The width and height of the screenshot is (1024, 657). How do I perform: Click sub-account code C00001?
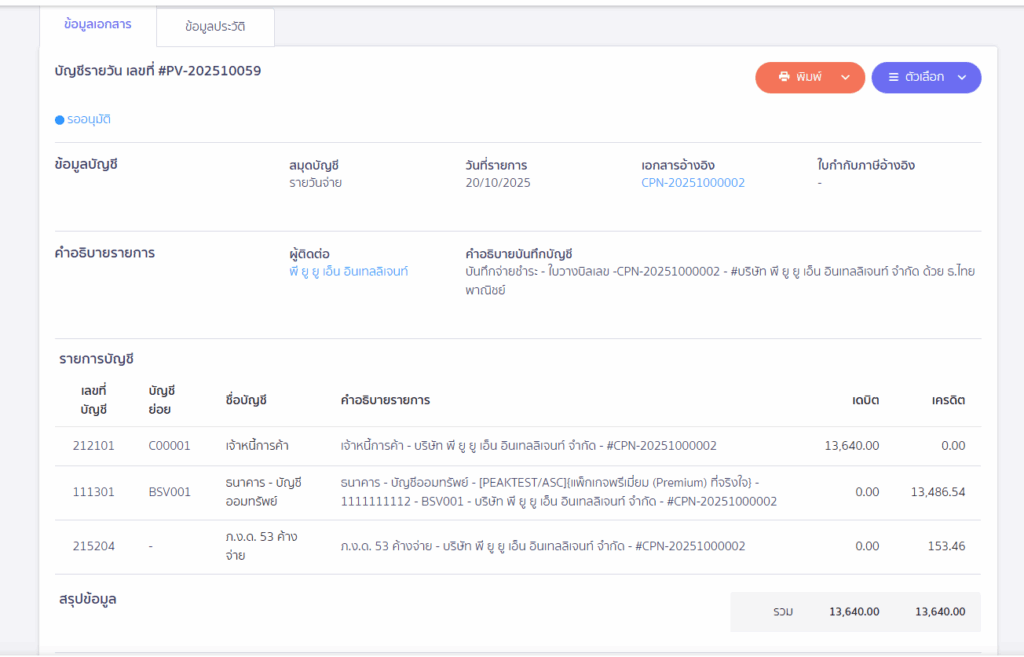169,446
